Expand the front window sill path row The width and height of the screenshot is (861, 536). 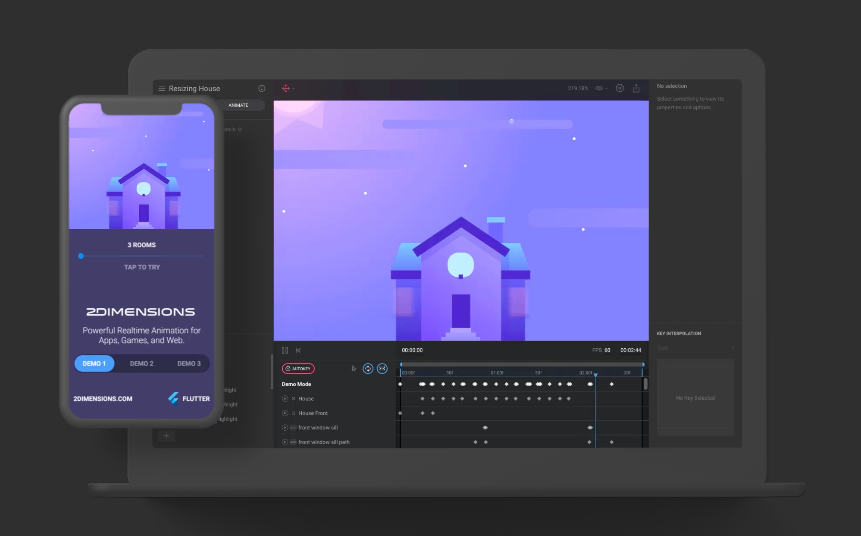tap(285, 442)
